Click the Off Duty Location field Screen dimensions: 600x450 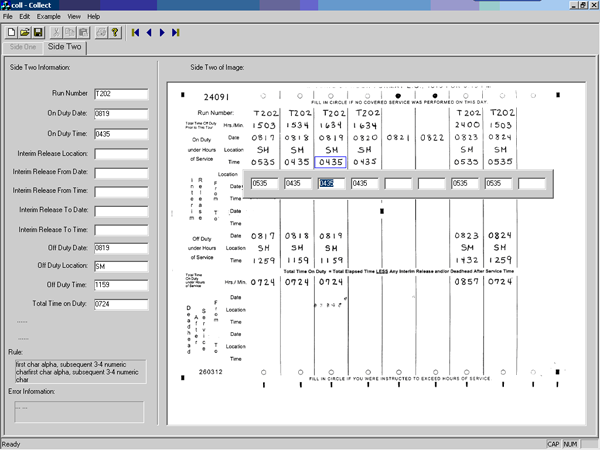[x=121, y=266]
